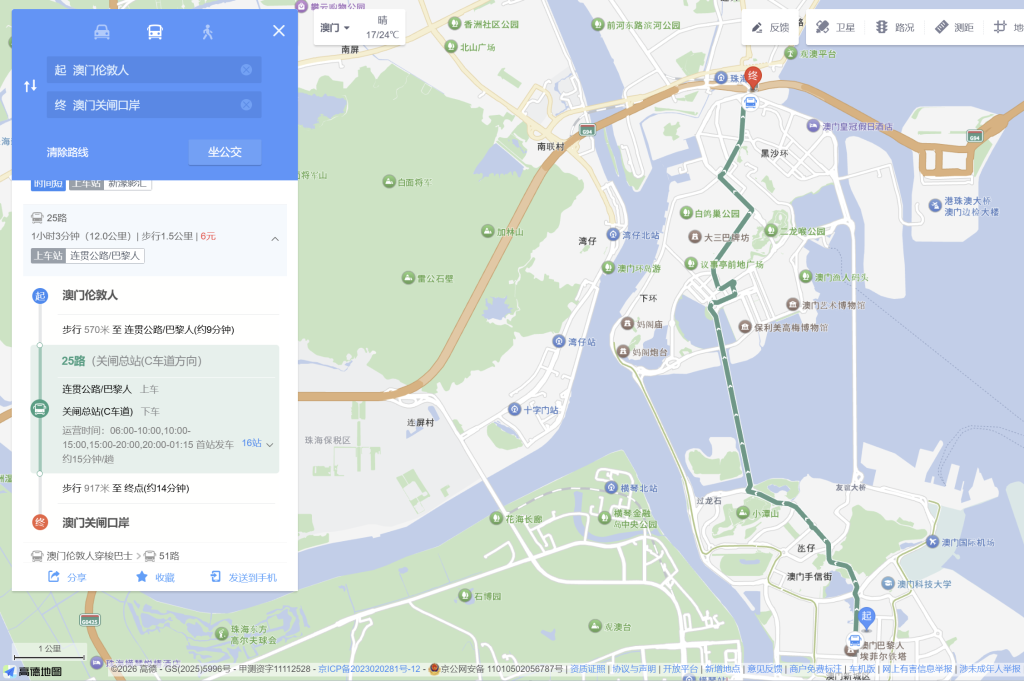Clear the destination field 澳门关闸口岸
Image resolution: width=1024 pixels, height=681 pixels.
(246, 104)
